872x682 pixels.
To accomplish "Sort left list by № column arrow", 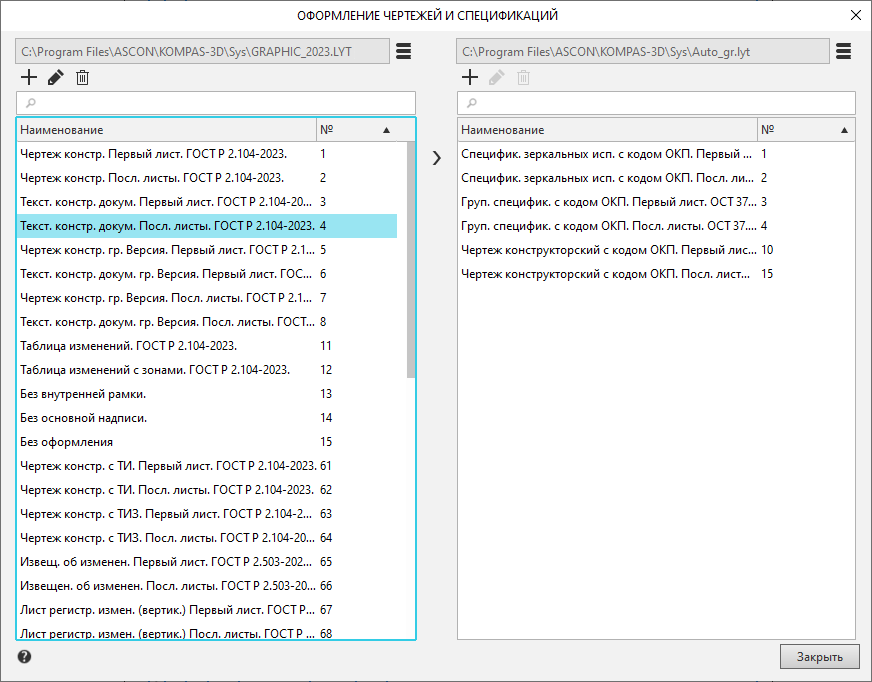I will [386, 130].
